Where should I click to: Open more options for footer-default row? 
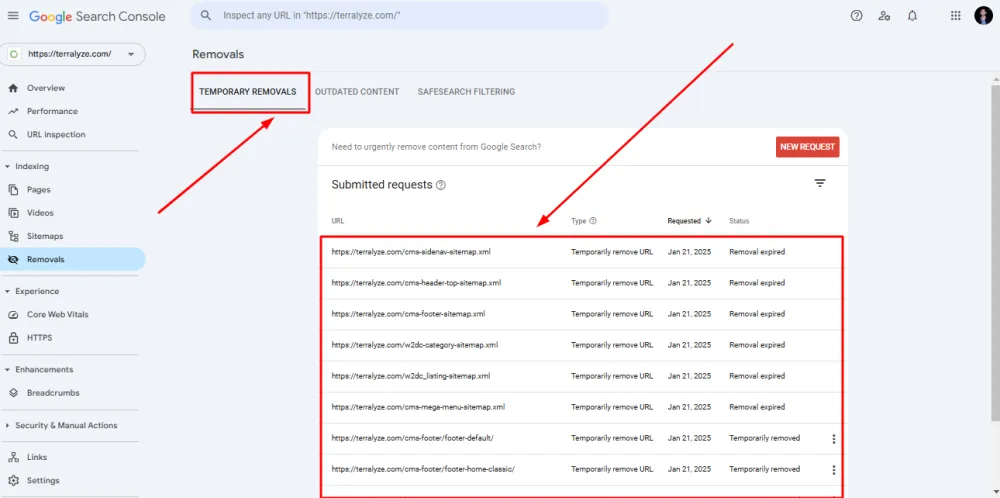[833, 439]
